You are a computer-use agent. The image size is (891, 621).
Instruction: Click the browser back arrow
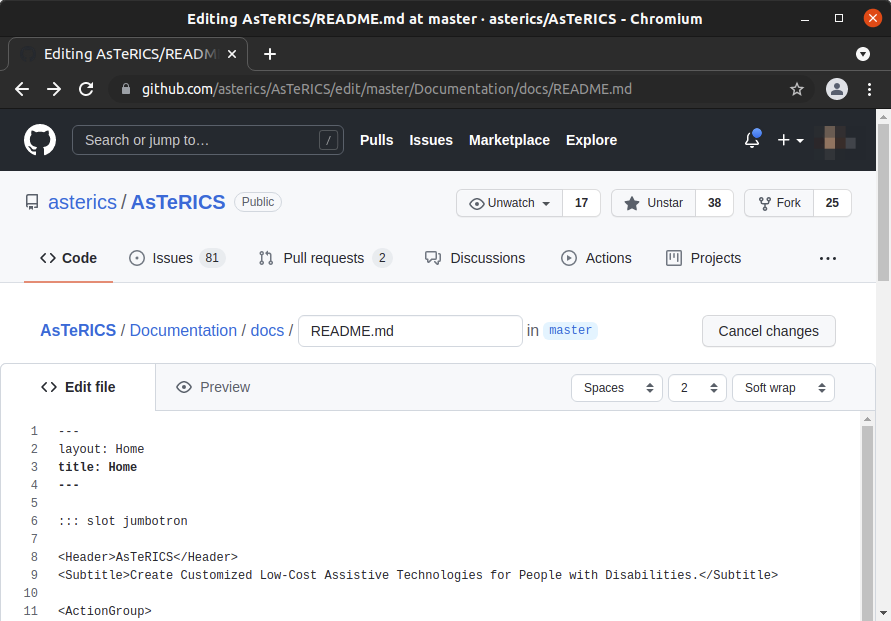(22, 89)
